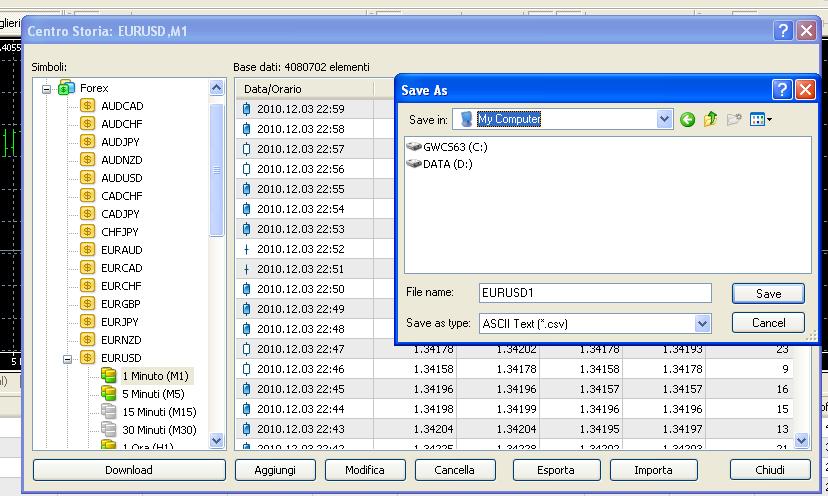This screenshot has width=828, height=496.
Task: Click the Modifica button
Action: click(x=365, y=470)
